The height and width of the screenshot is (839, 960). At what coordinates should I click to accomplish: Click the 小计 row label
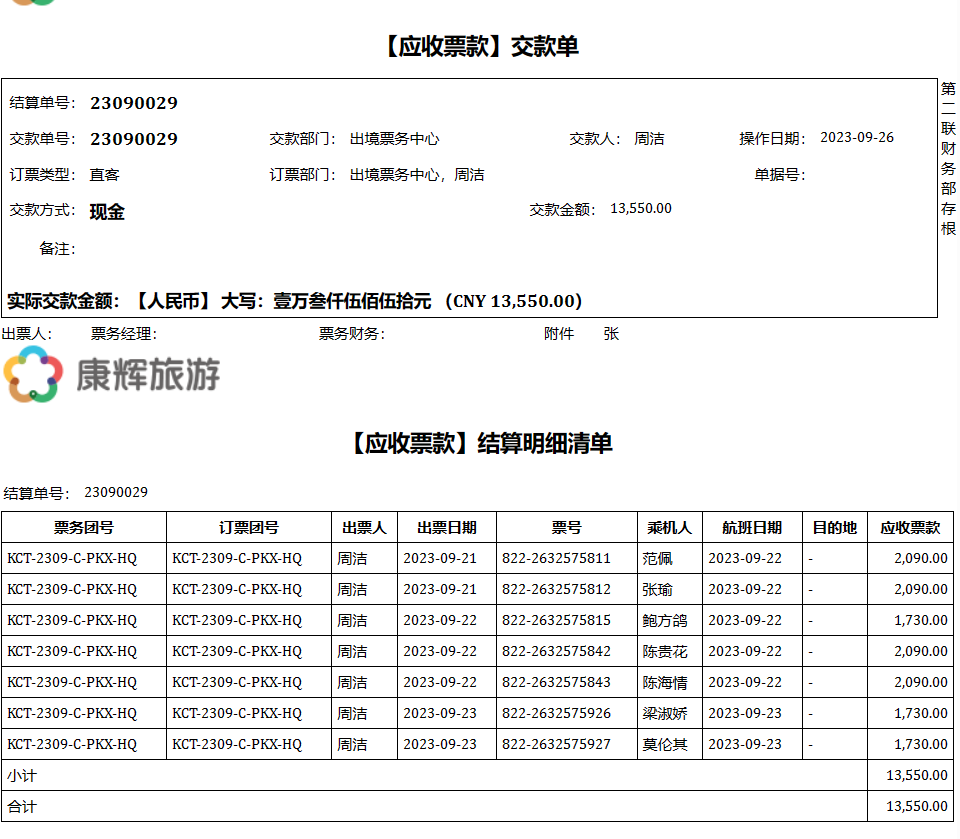point(21,775)
